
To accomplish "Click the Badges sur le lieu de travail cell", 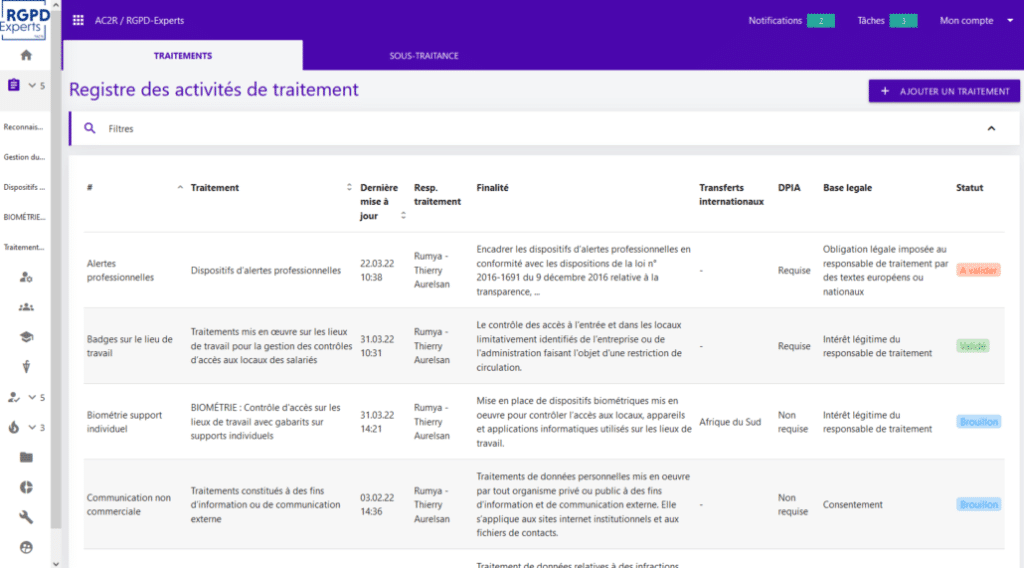I will [129, 346].
